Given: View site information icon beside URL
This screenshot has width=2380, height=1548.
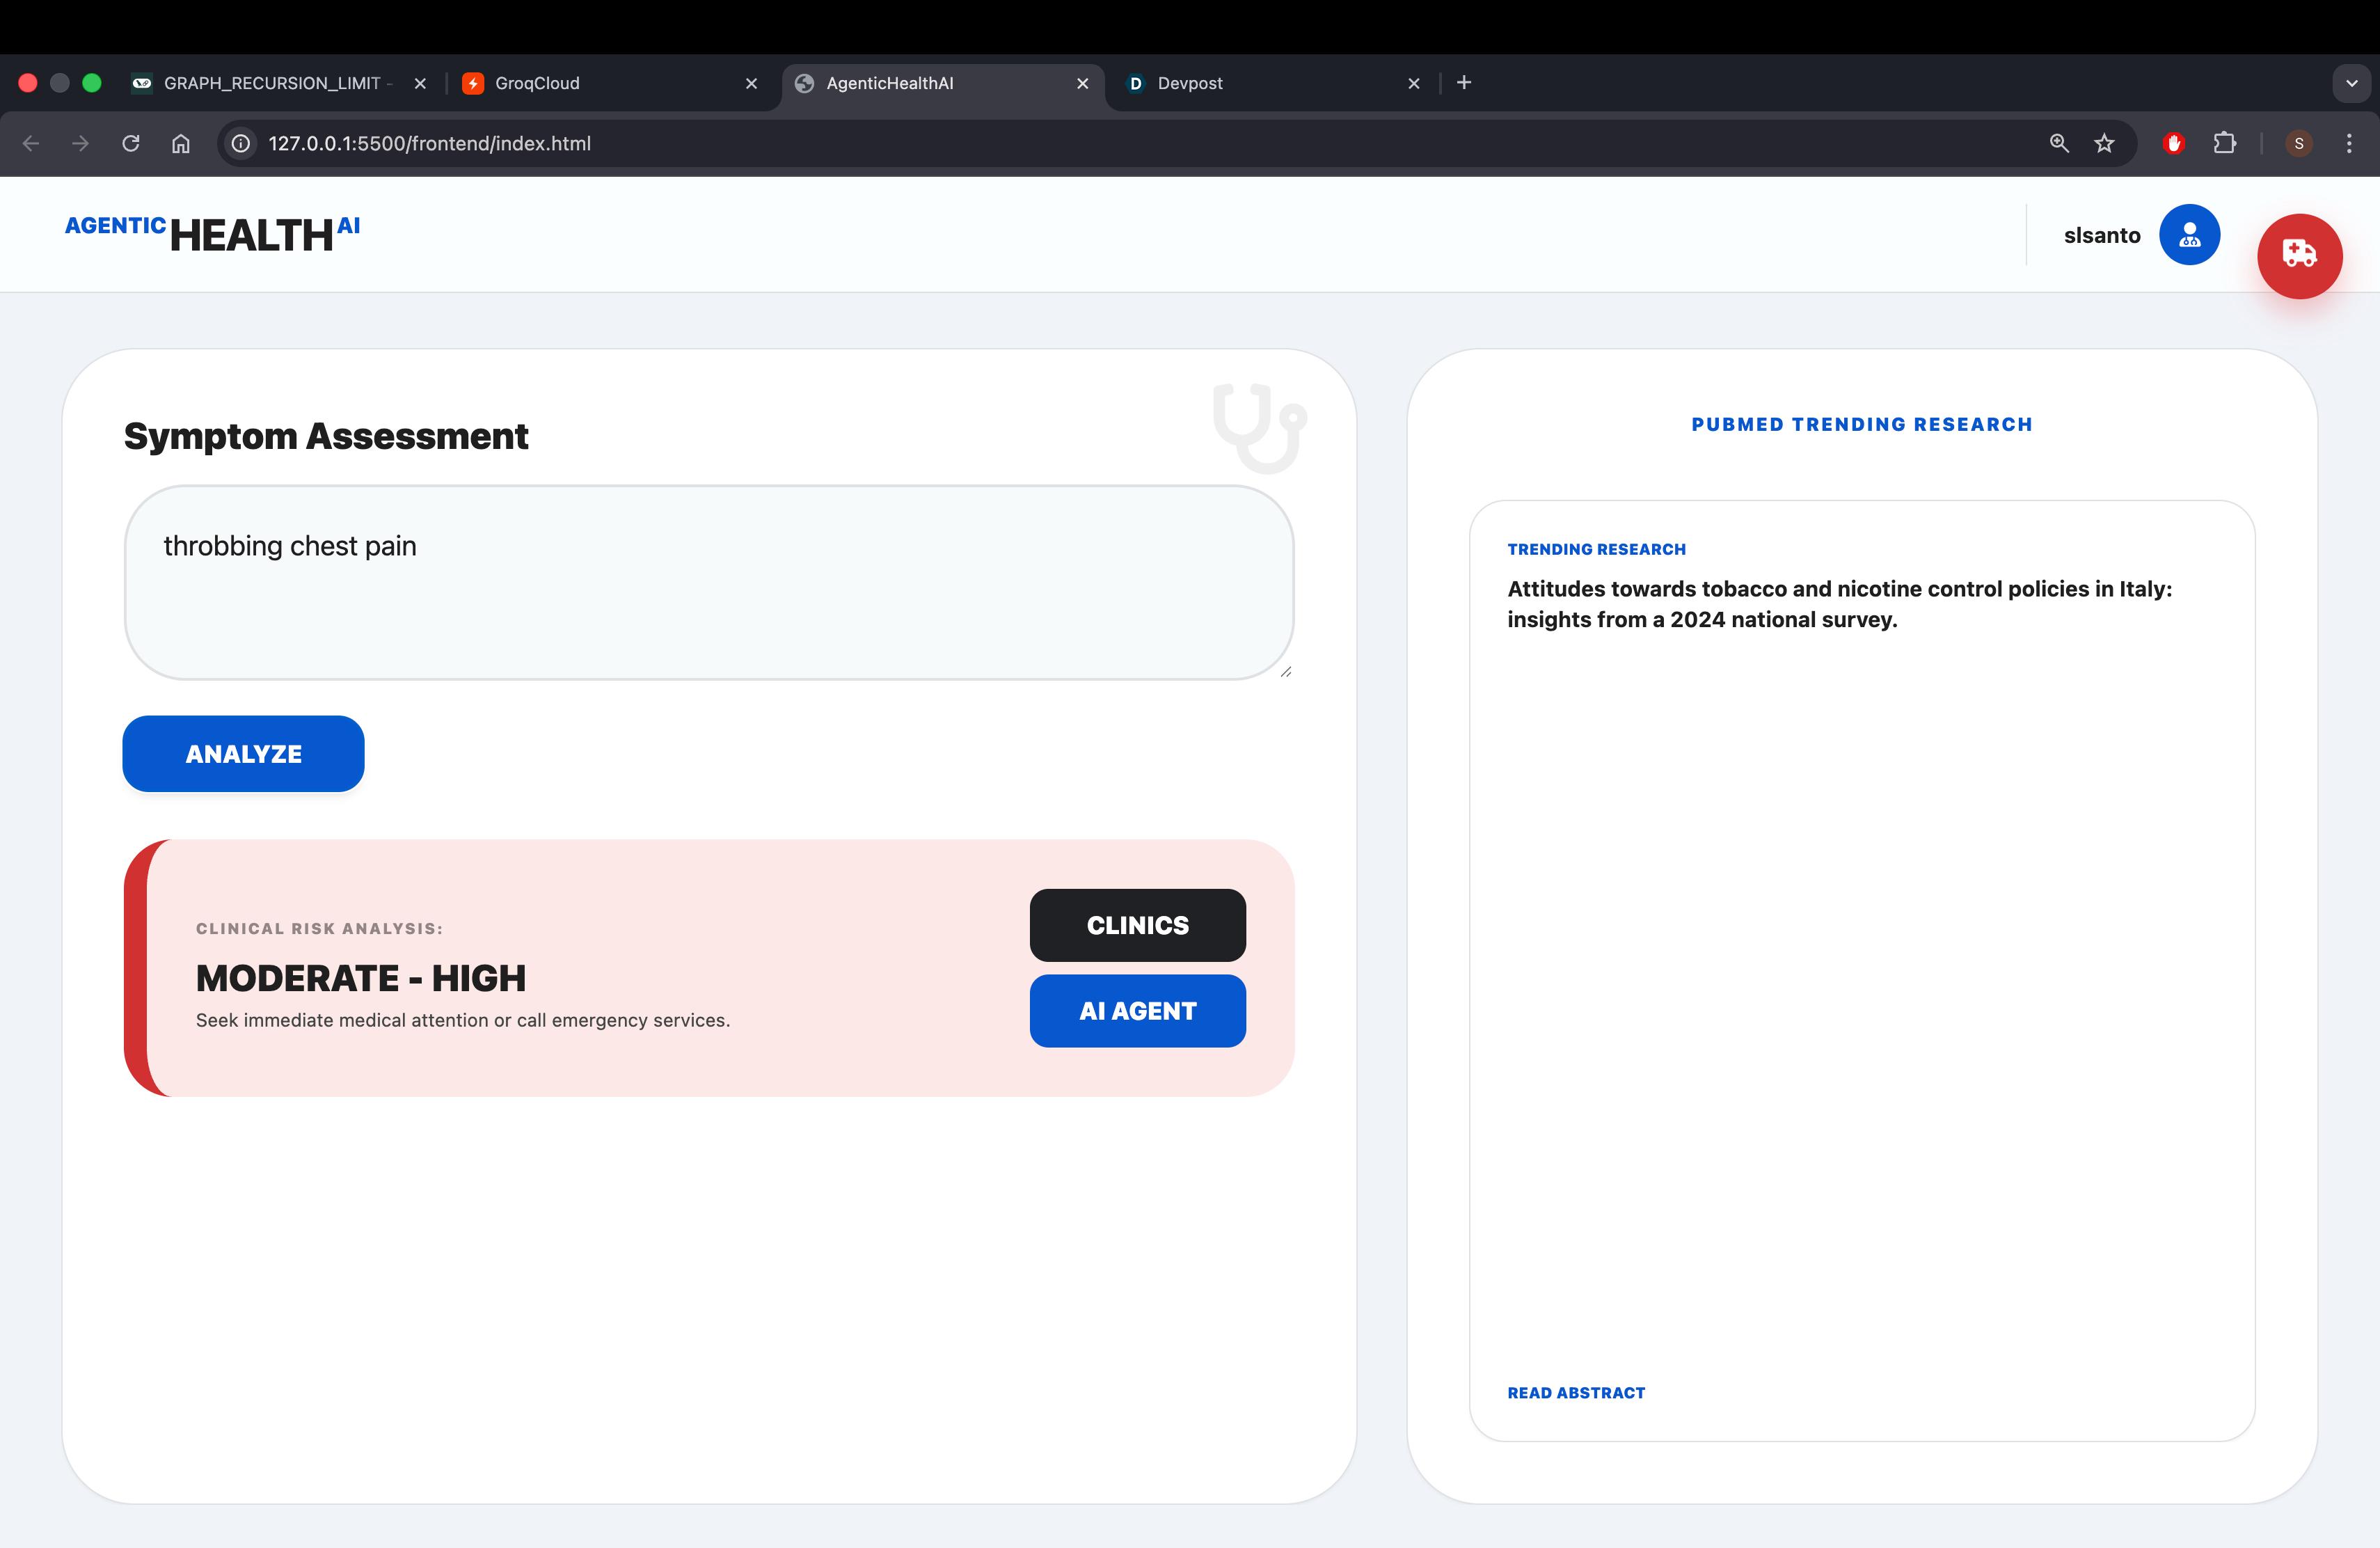Looking at the screenshot, I should 241,143.
